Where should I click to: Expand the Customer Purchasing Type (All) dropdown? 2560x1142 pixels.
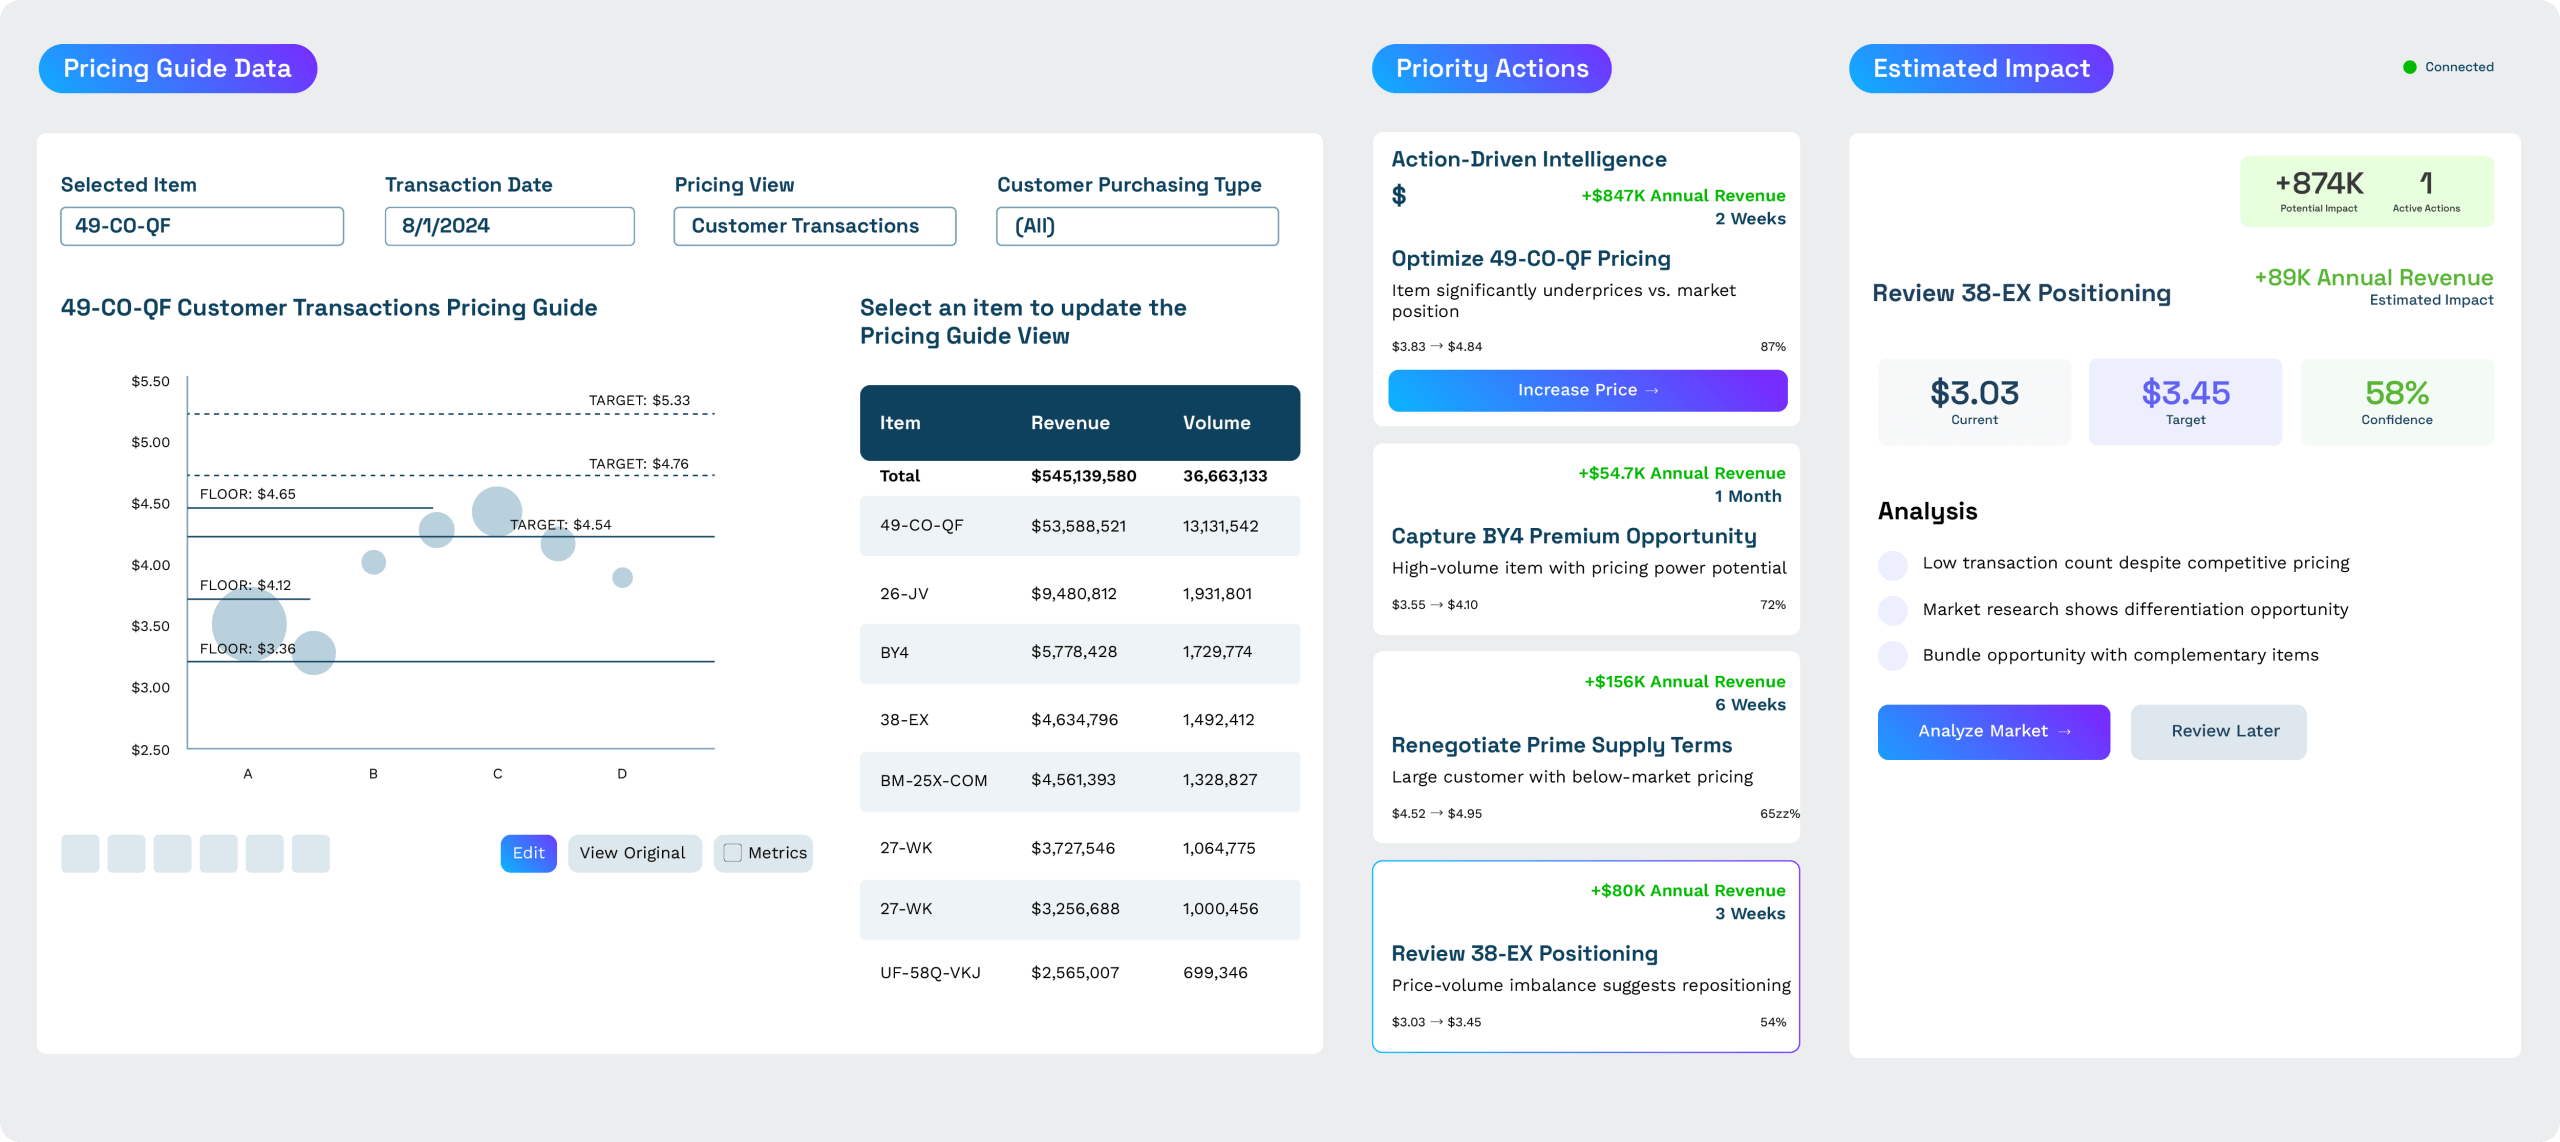1137,226
